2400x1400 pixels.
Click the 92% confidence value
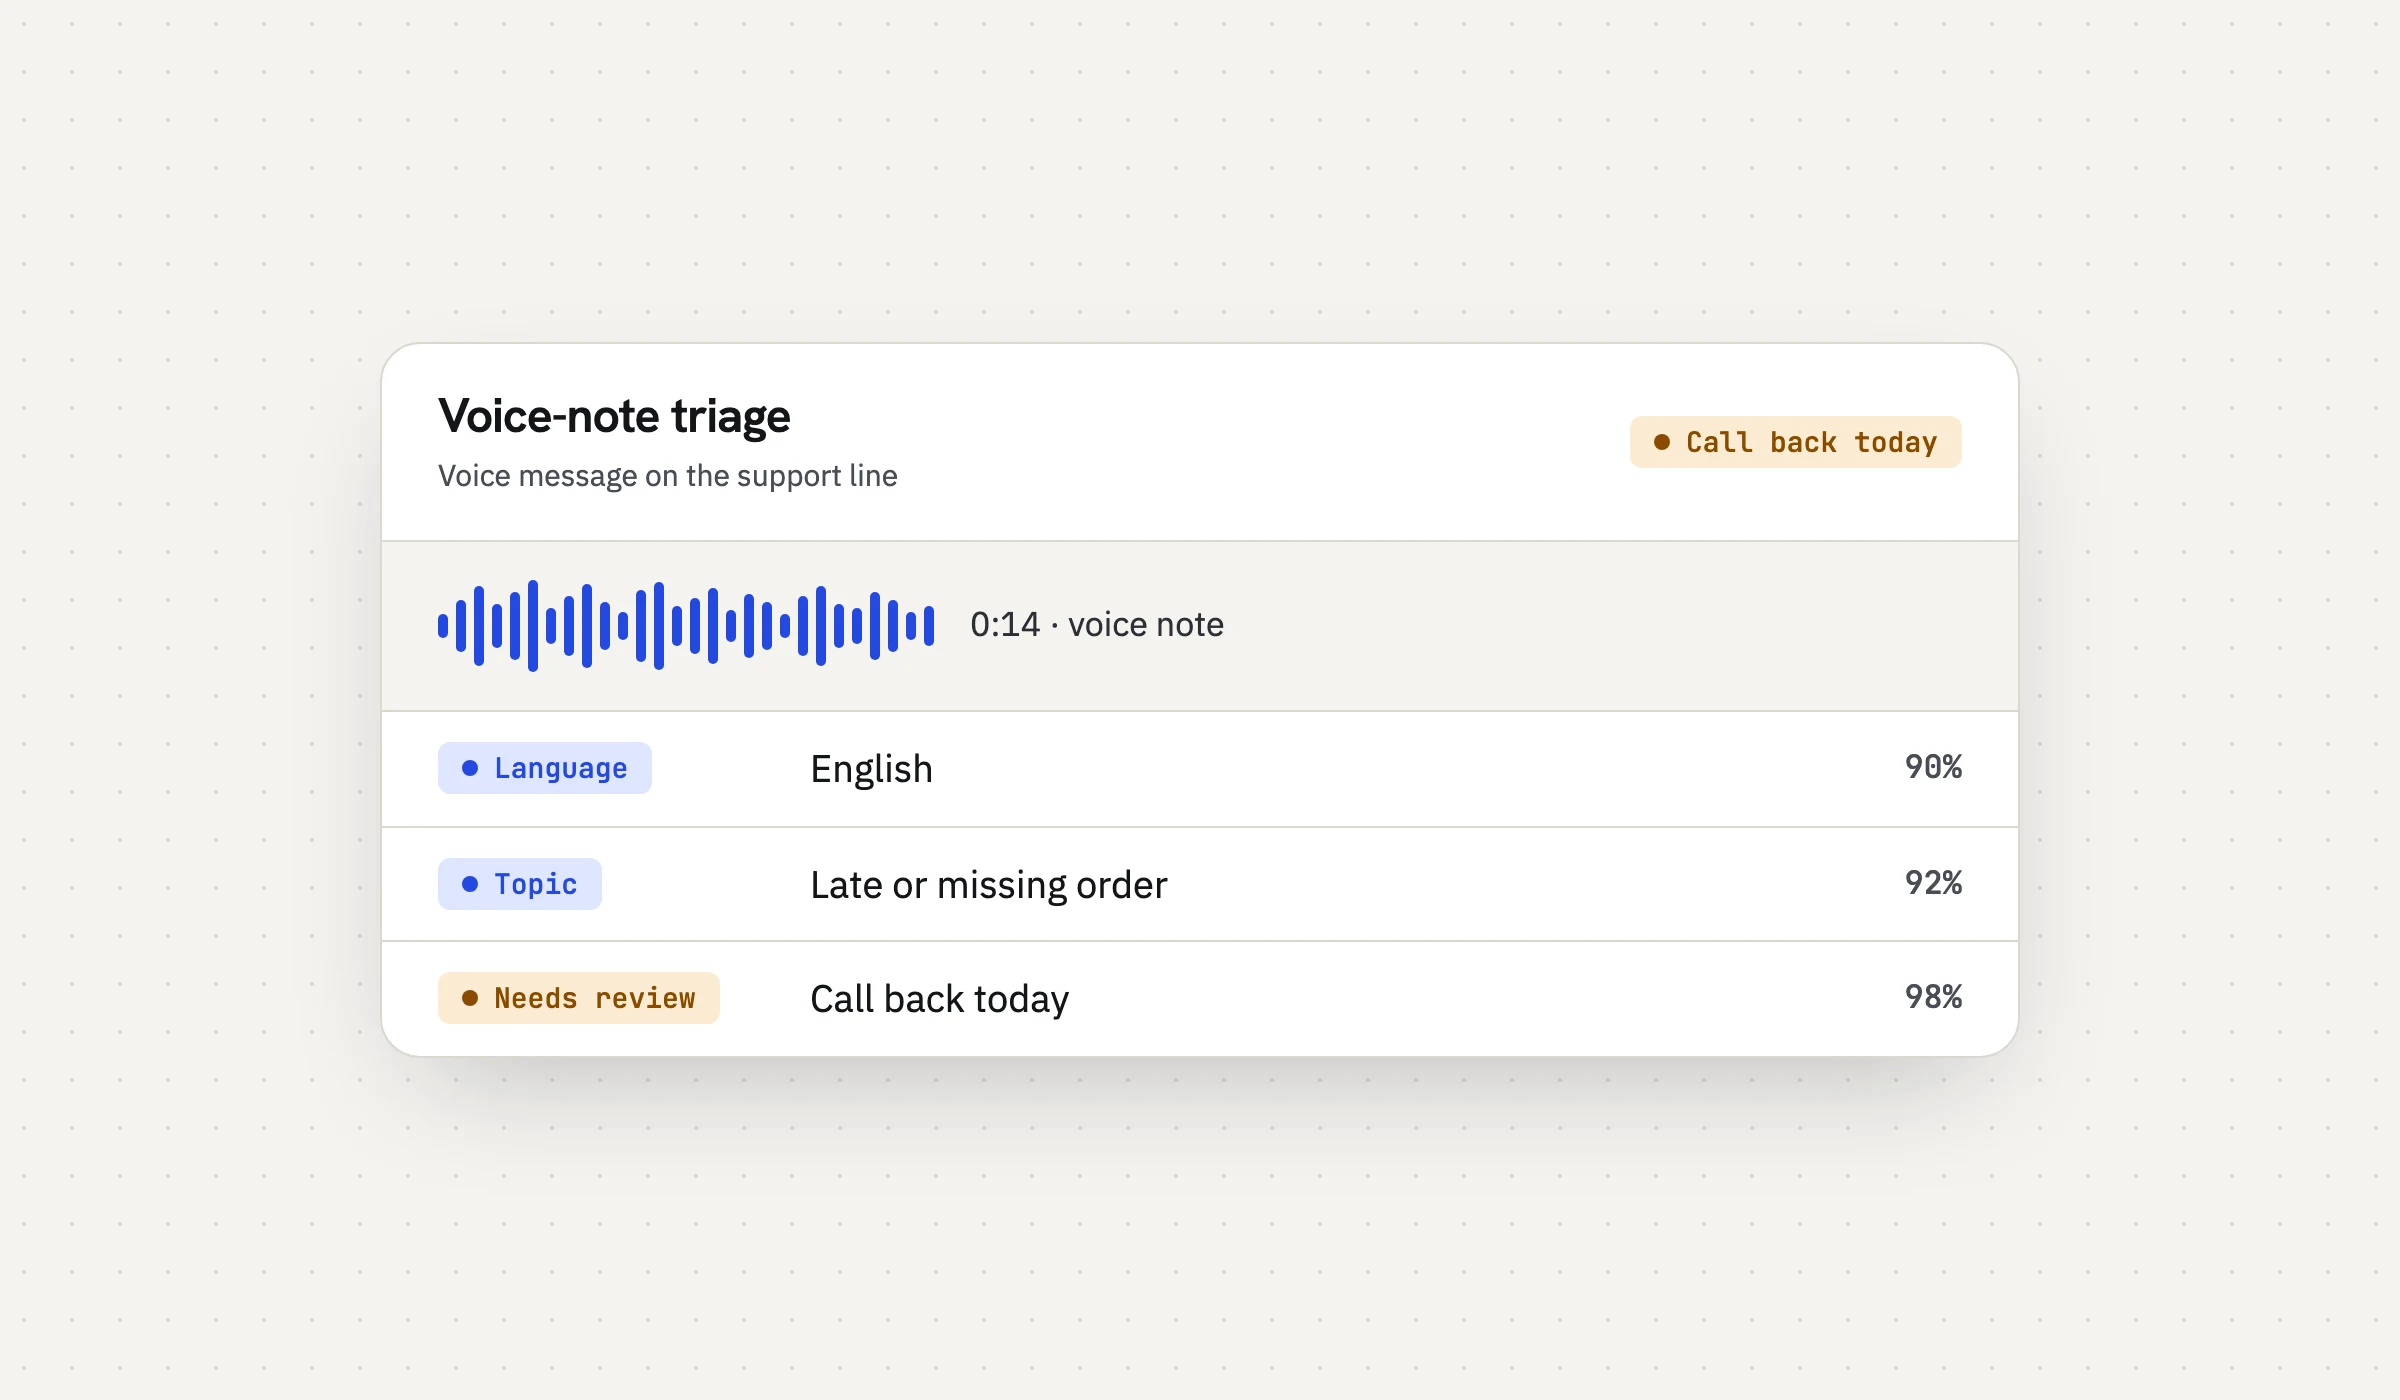pos(1933,883)
